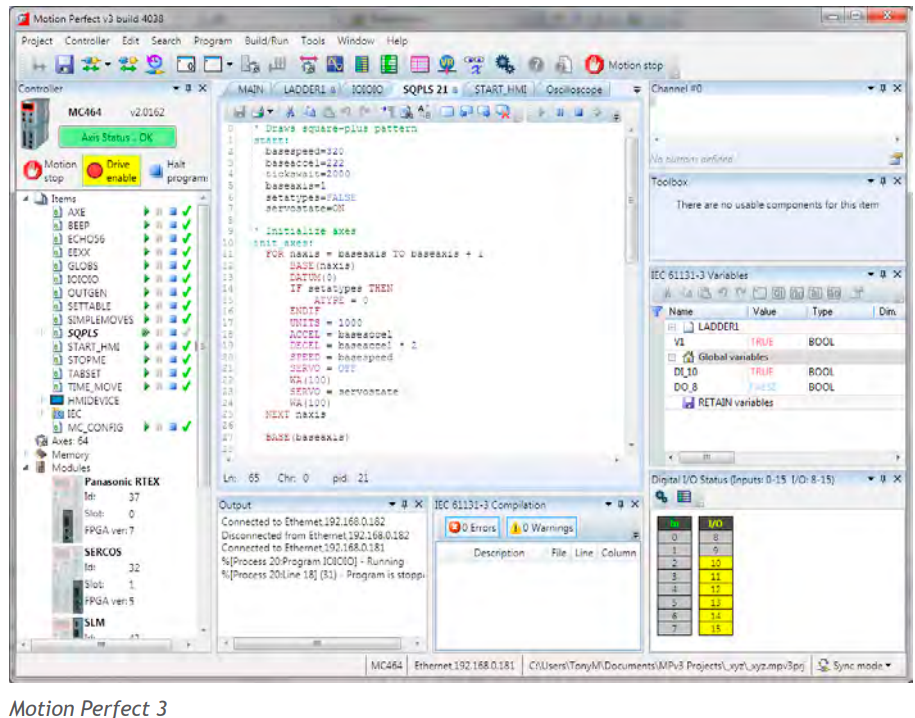Open the Tools menu
Viewport: 915px width, 718px height.
tap(313, 41)
